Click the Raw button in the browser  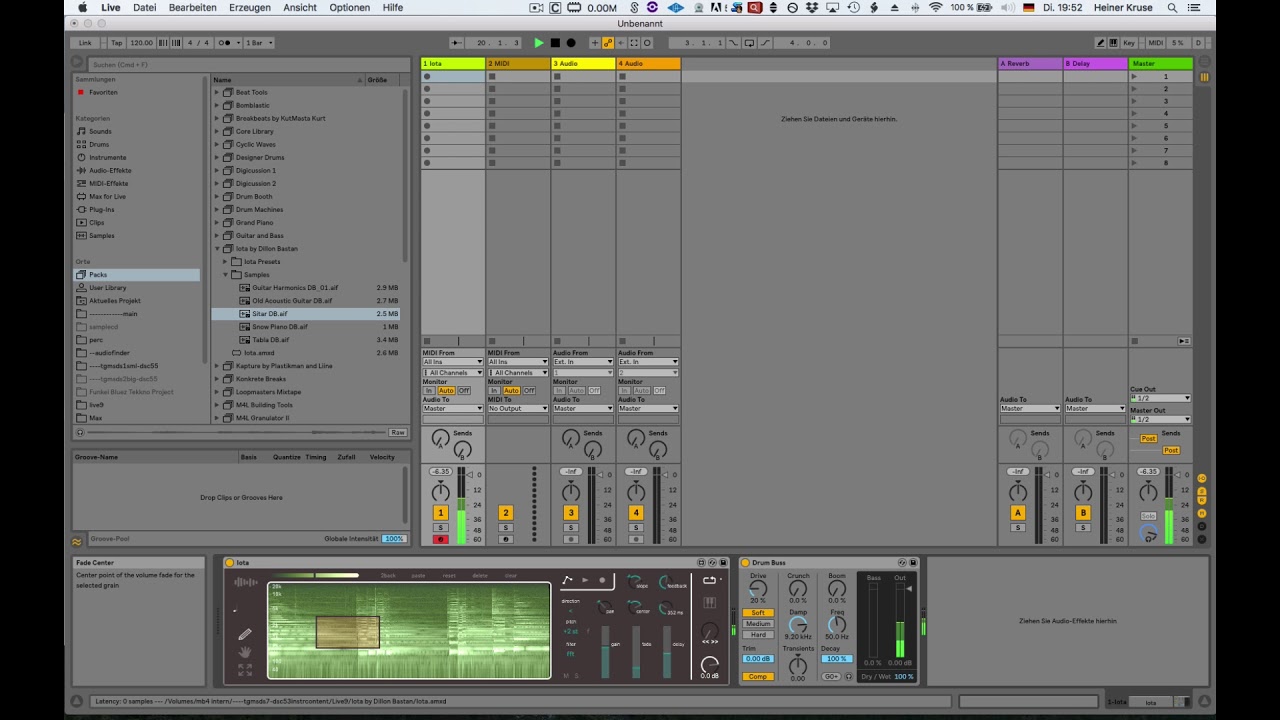398,432
